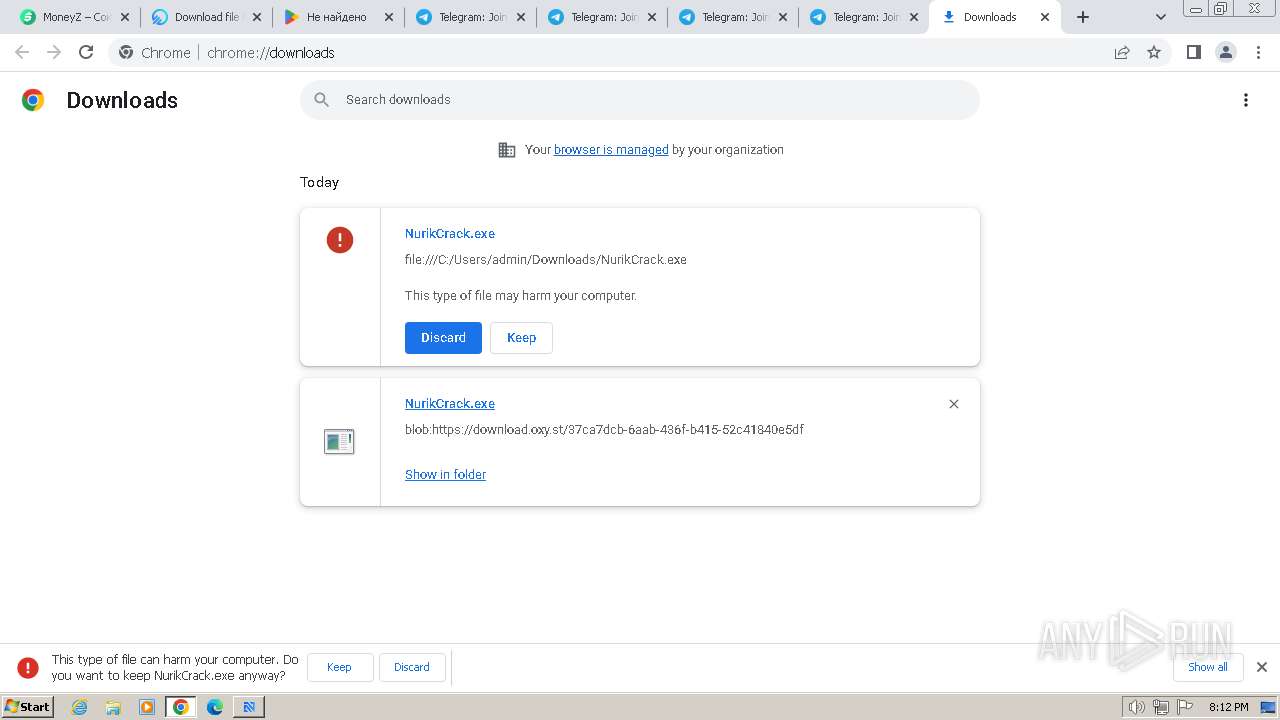Launch Internet Explorer from taskbar
1280x720 pixels.
coord(80,707)
